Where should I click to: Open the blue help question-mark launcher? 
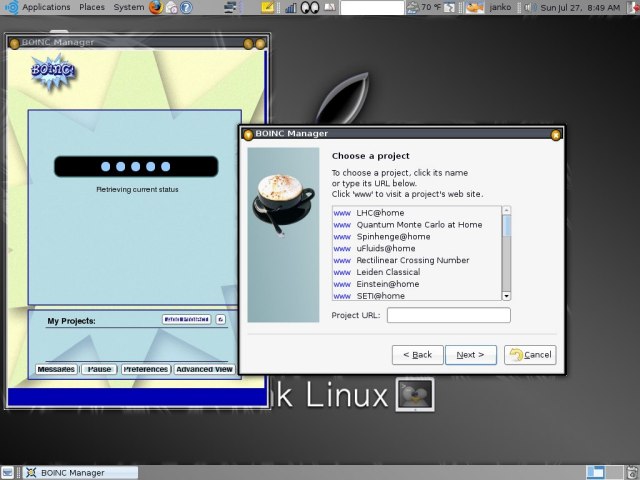coord(186,7)
